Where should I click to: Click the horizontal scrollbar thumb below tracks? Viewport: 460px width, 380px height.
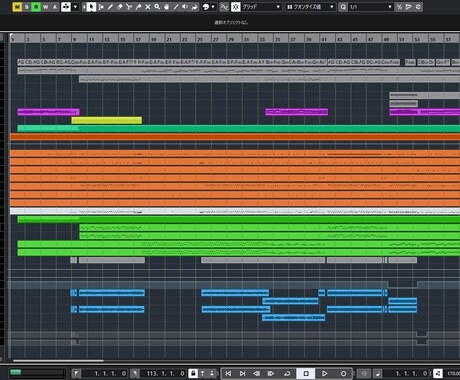pyautogui.click(x=58, y=360)
